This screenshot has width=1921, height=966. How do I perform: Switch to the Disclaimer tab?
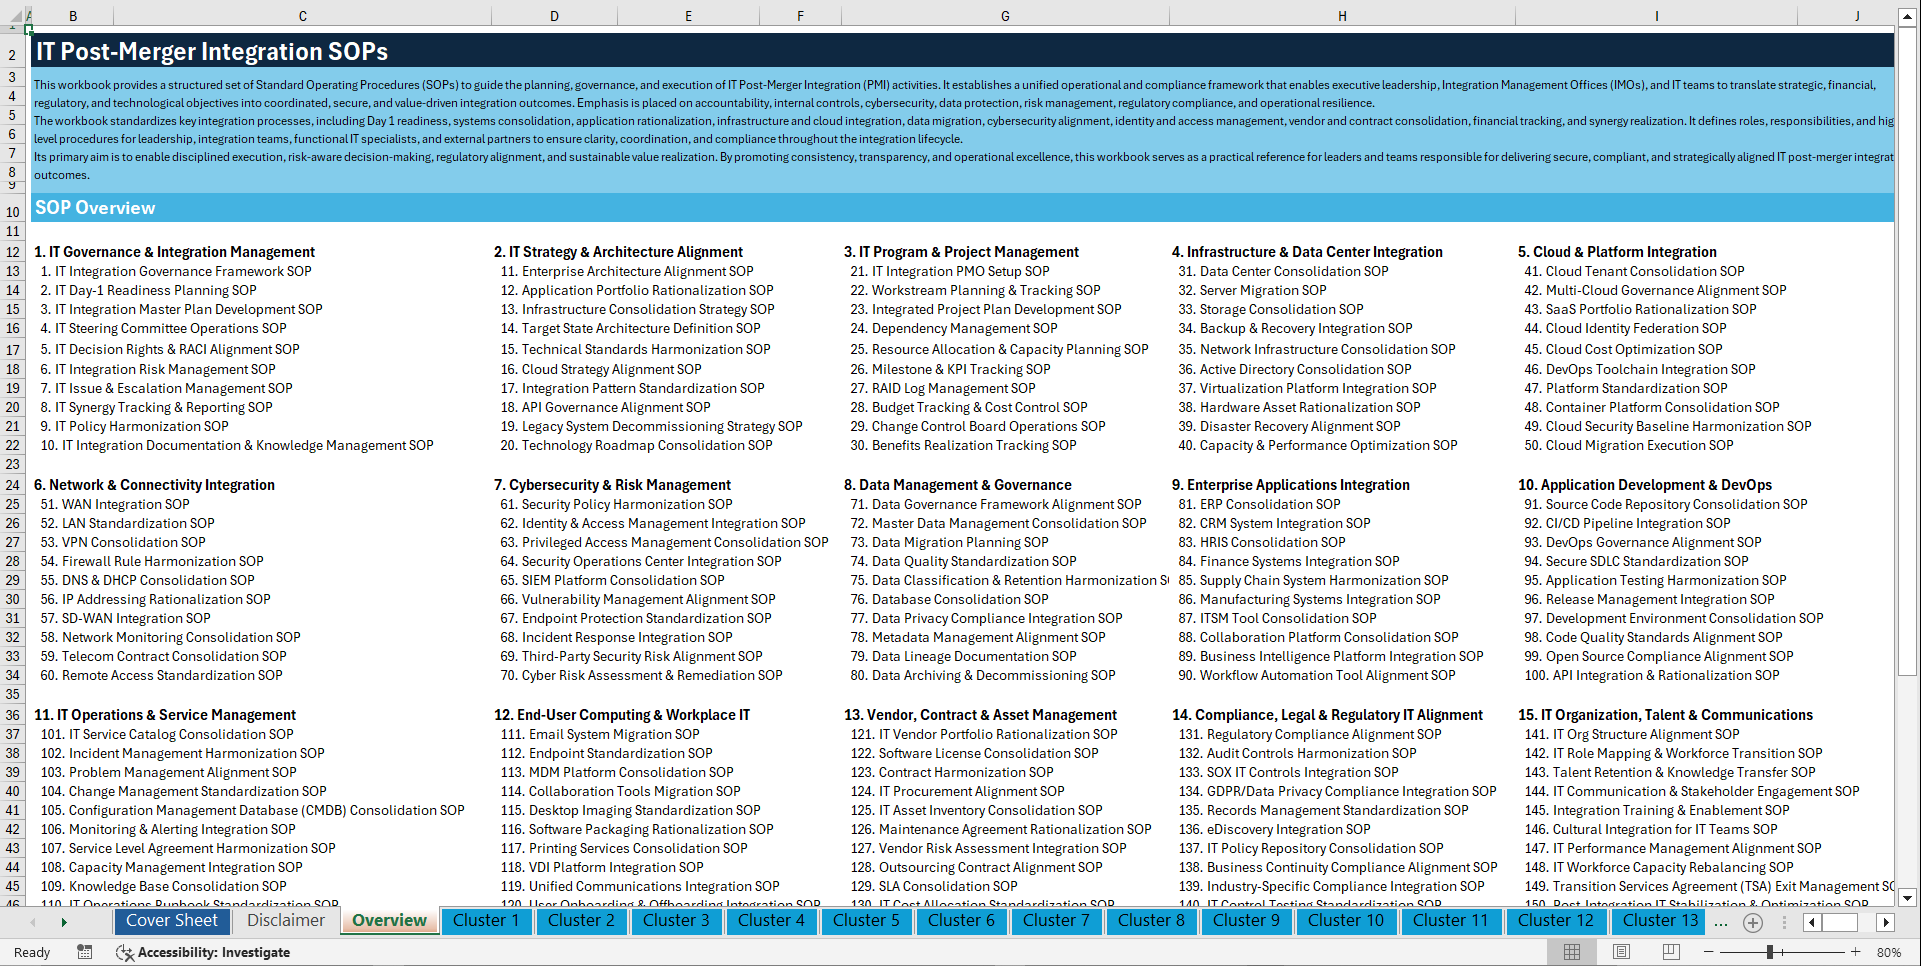[284, 921]
